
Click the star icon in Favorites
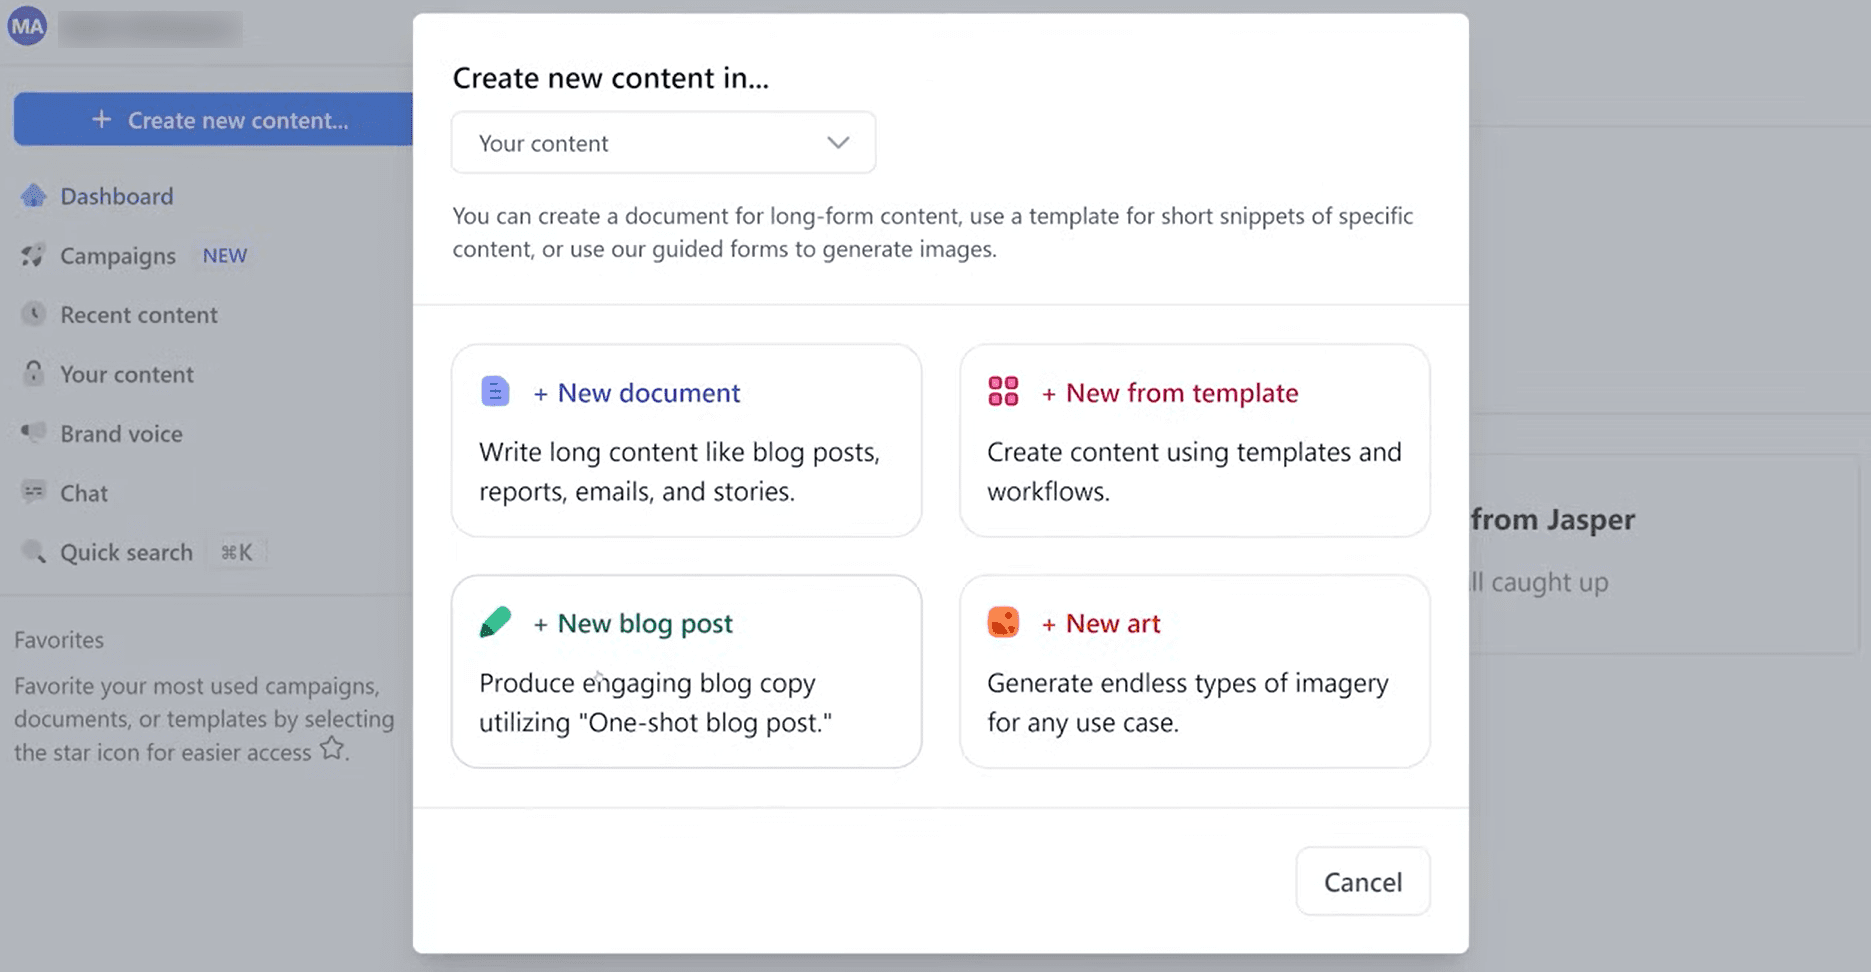[x=332, y=749]
